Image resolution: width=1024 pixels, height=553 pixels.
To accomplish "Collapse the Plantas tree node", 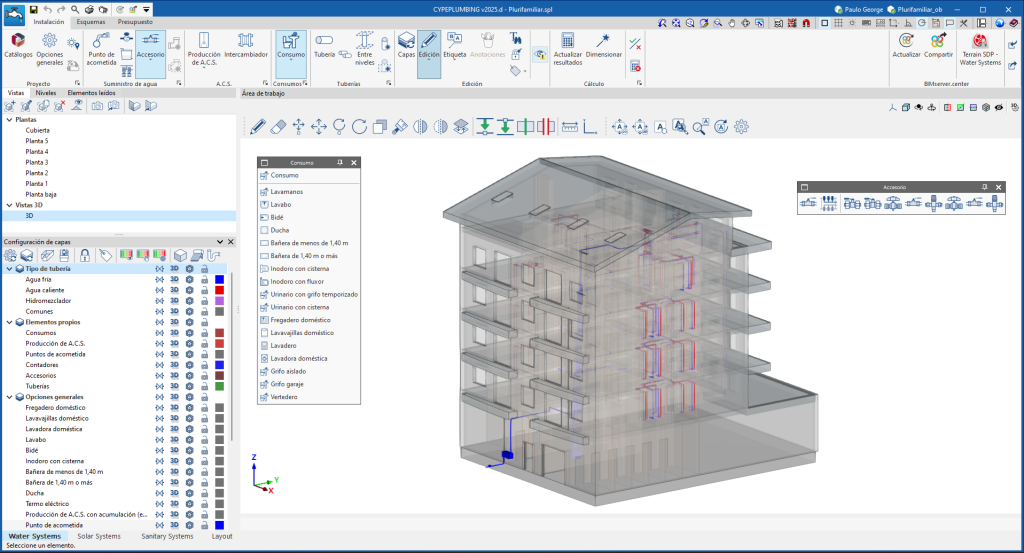I will 9,119.
